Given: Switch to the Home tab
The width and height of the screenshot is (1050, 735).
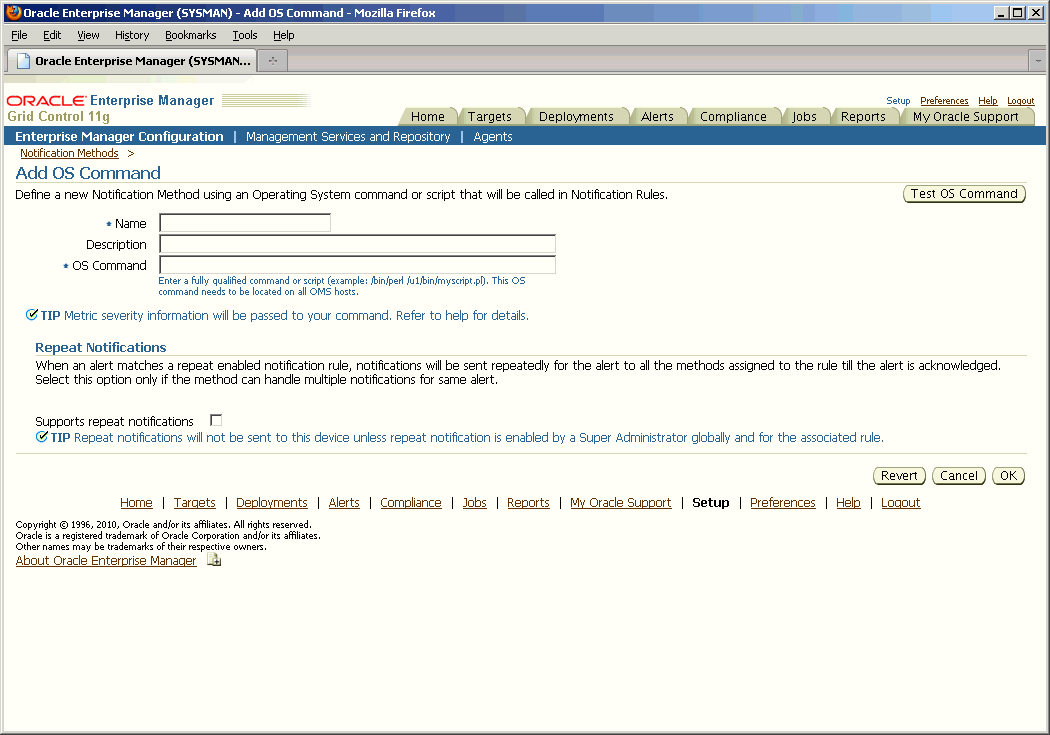Looking at the screenshot, I should coord(428,116).
